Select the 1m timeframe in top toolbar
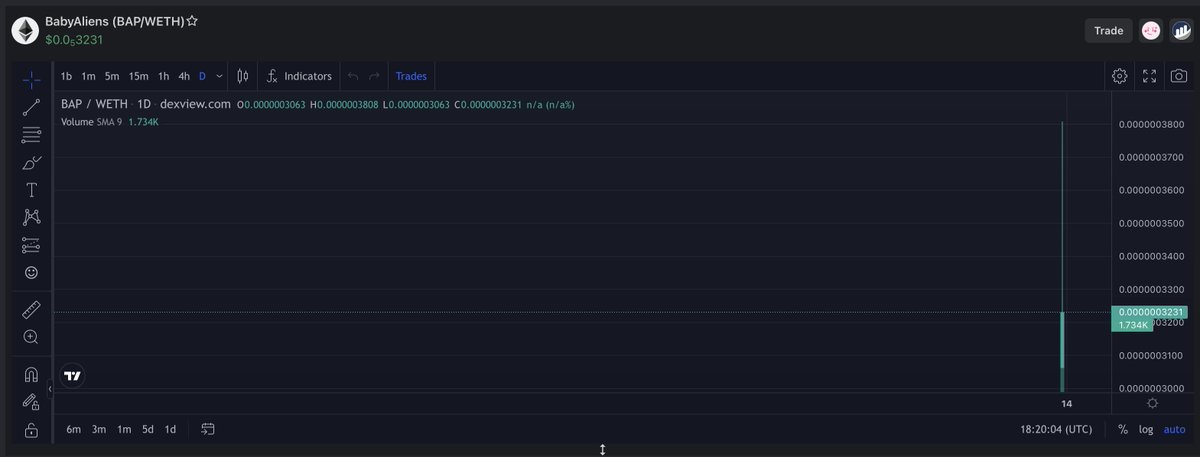 pyautogui.click(x=88, y=76)
